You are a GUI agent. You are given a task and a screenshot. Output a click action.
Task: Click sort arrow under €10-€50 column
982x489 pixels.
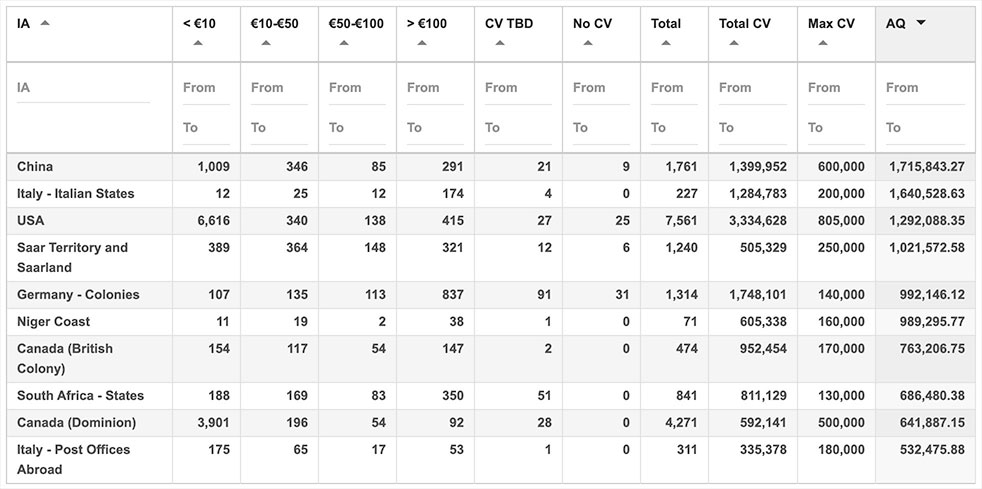point(266,43)
